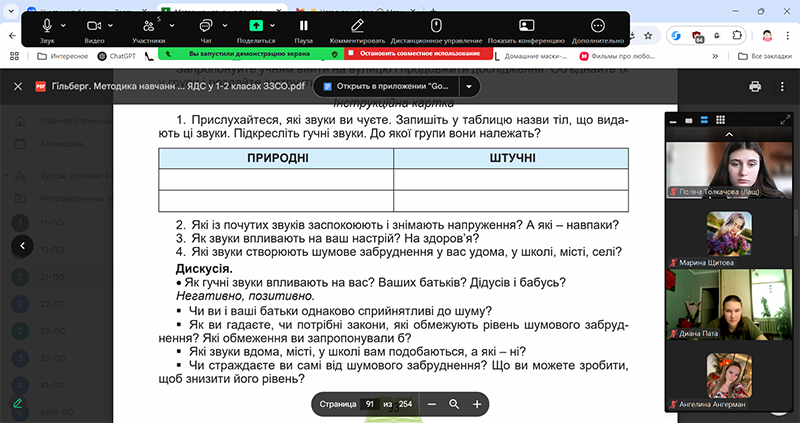The height and width of the screenshot is (423, 800).
Task: Minimize the Zoom video panel
Action: click(673, 120)
